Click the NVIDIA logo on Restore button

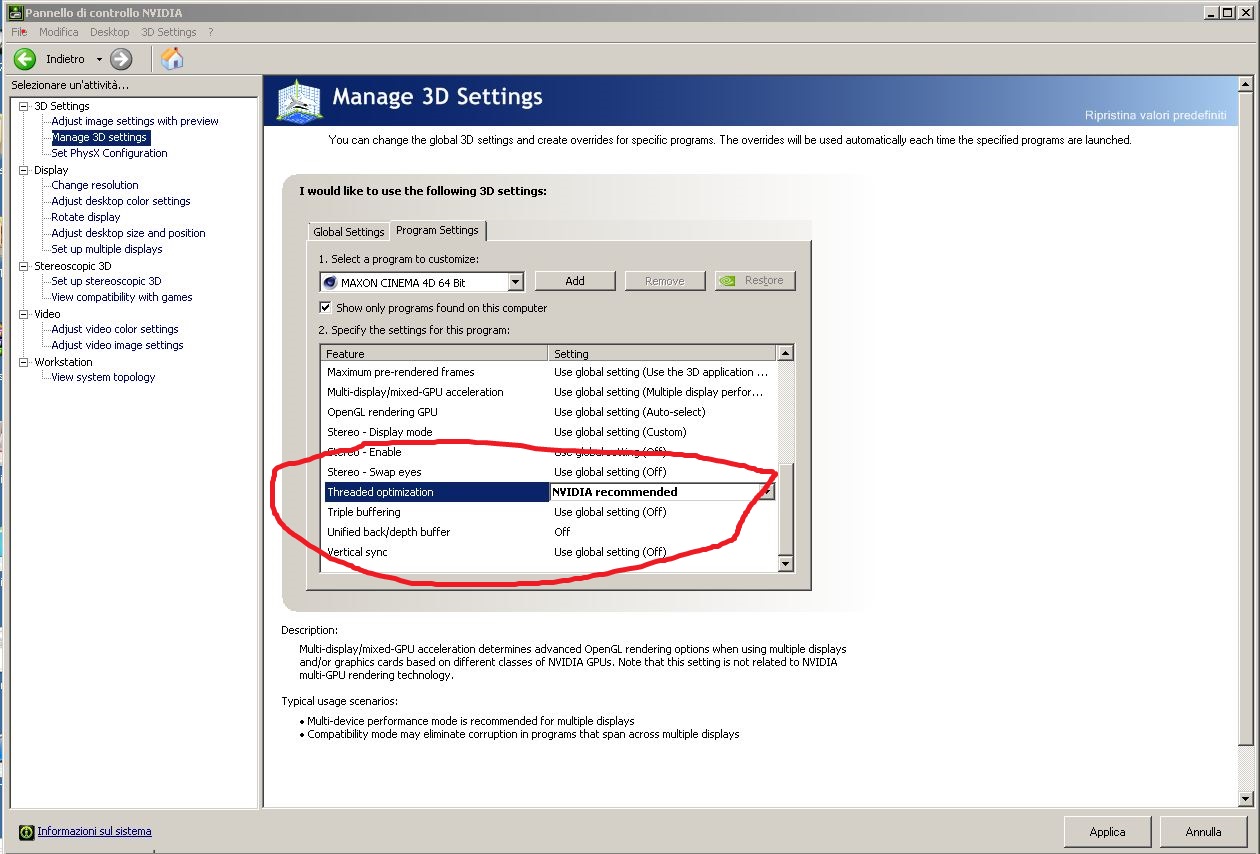tap(729, 281)
